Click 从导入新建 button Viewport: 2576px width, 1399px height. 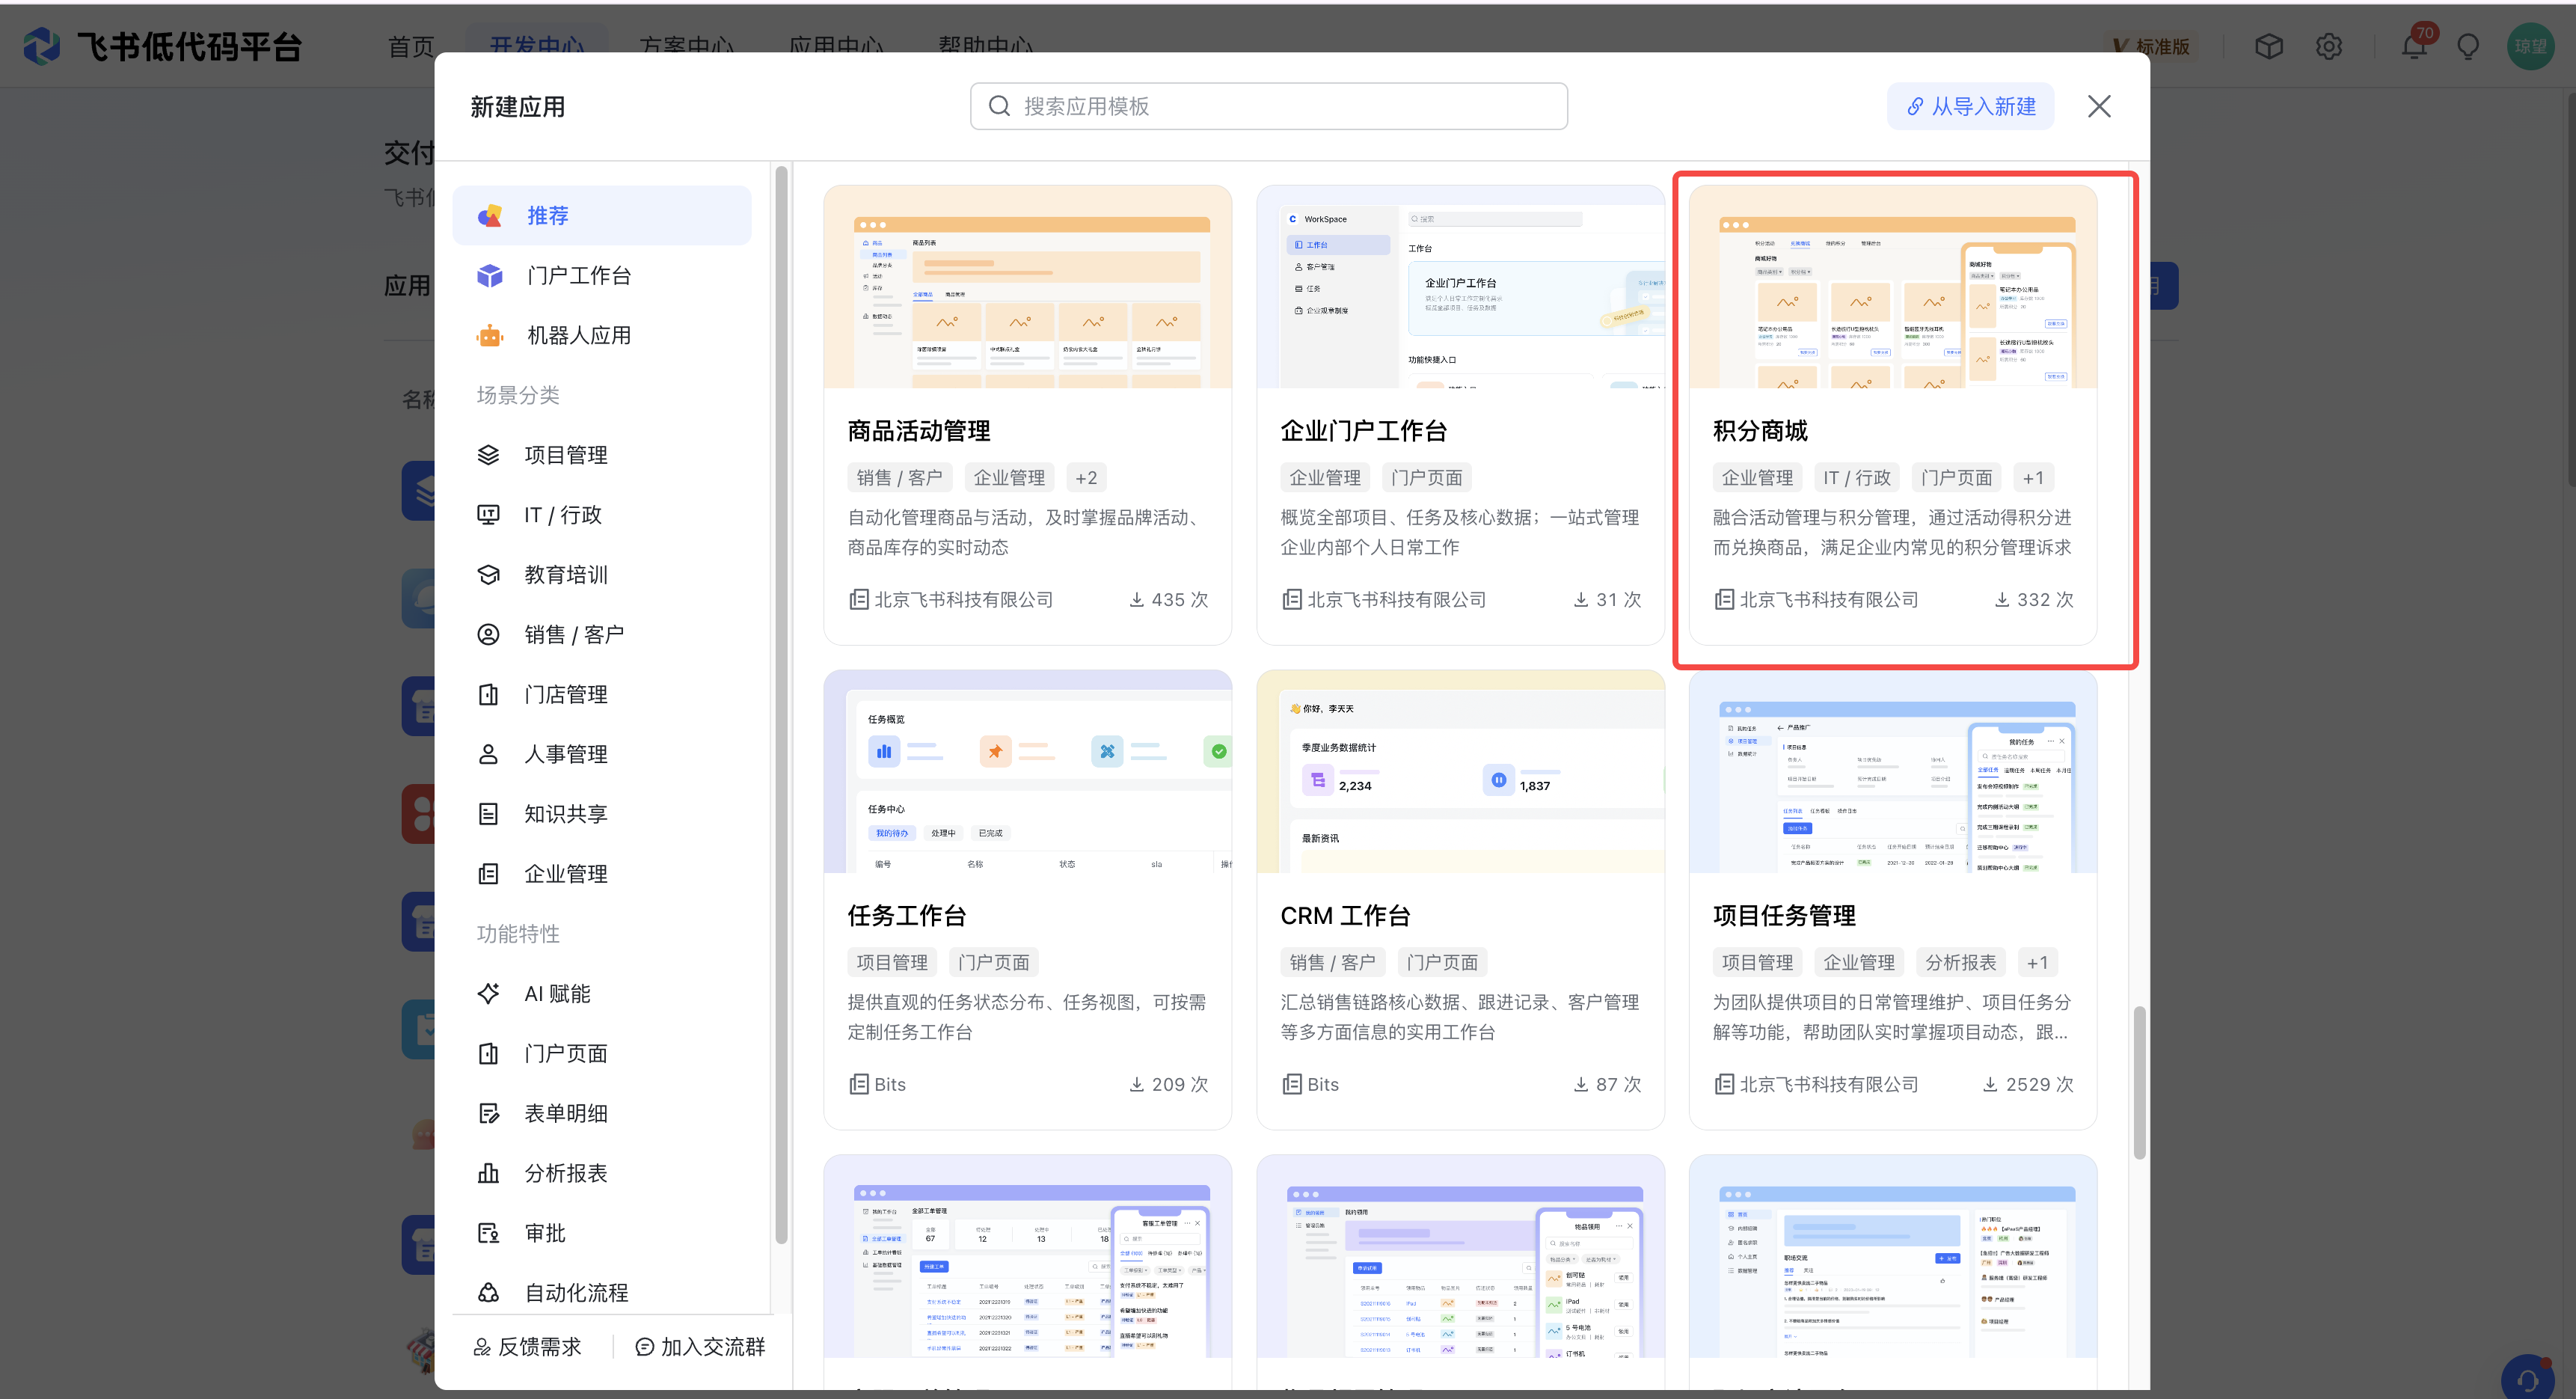click(x=1970, y=106)
